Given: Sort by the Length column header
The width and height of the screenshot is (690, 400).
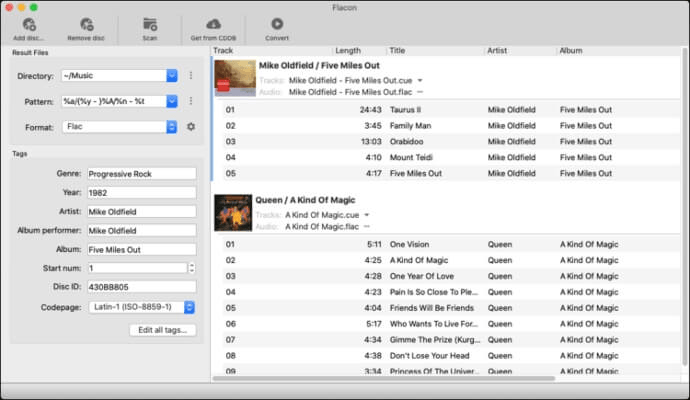Looking at the screenshot, I should coord(348,51).
